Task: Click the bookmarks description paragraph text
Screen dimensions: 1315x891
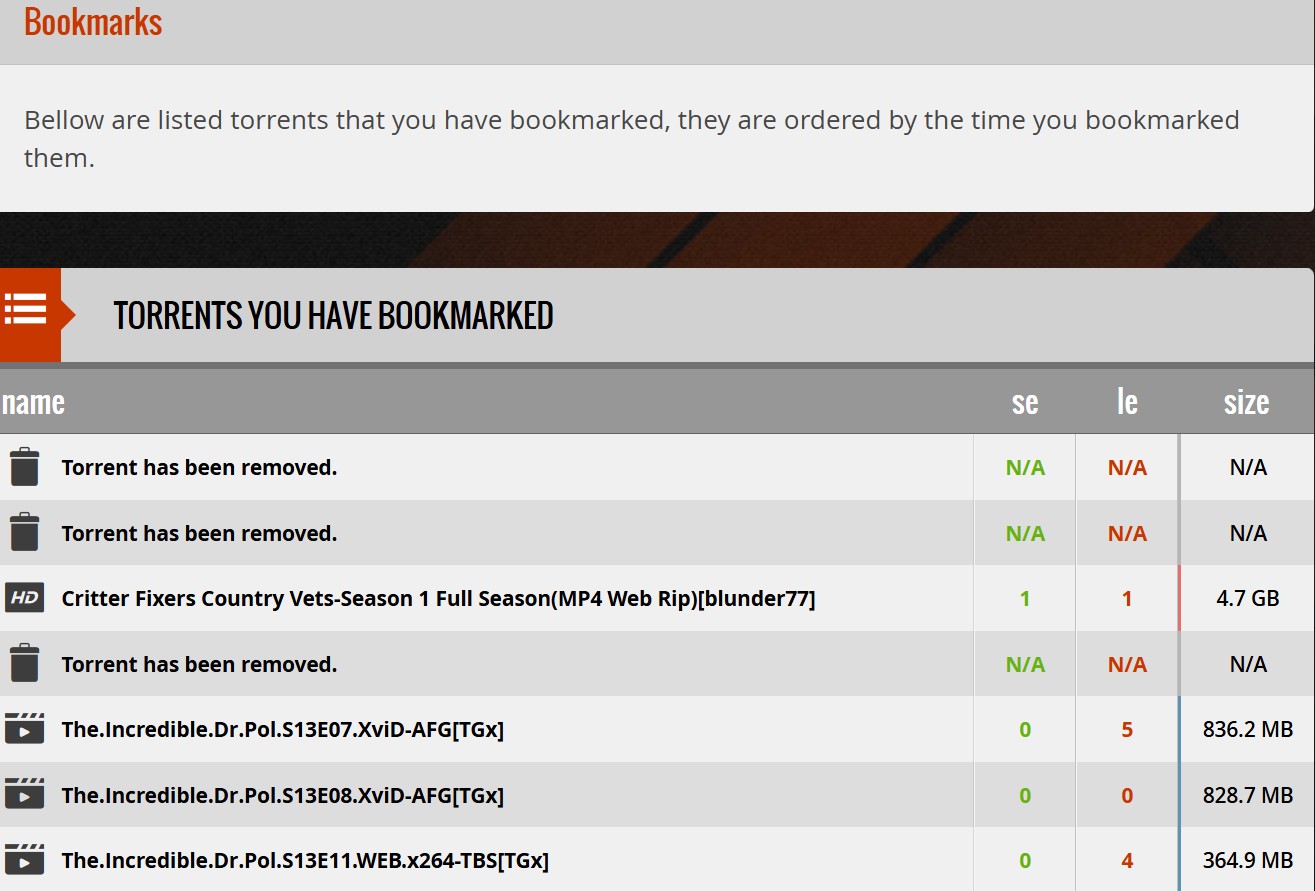Action: click(x=632, y=139)
